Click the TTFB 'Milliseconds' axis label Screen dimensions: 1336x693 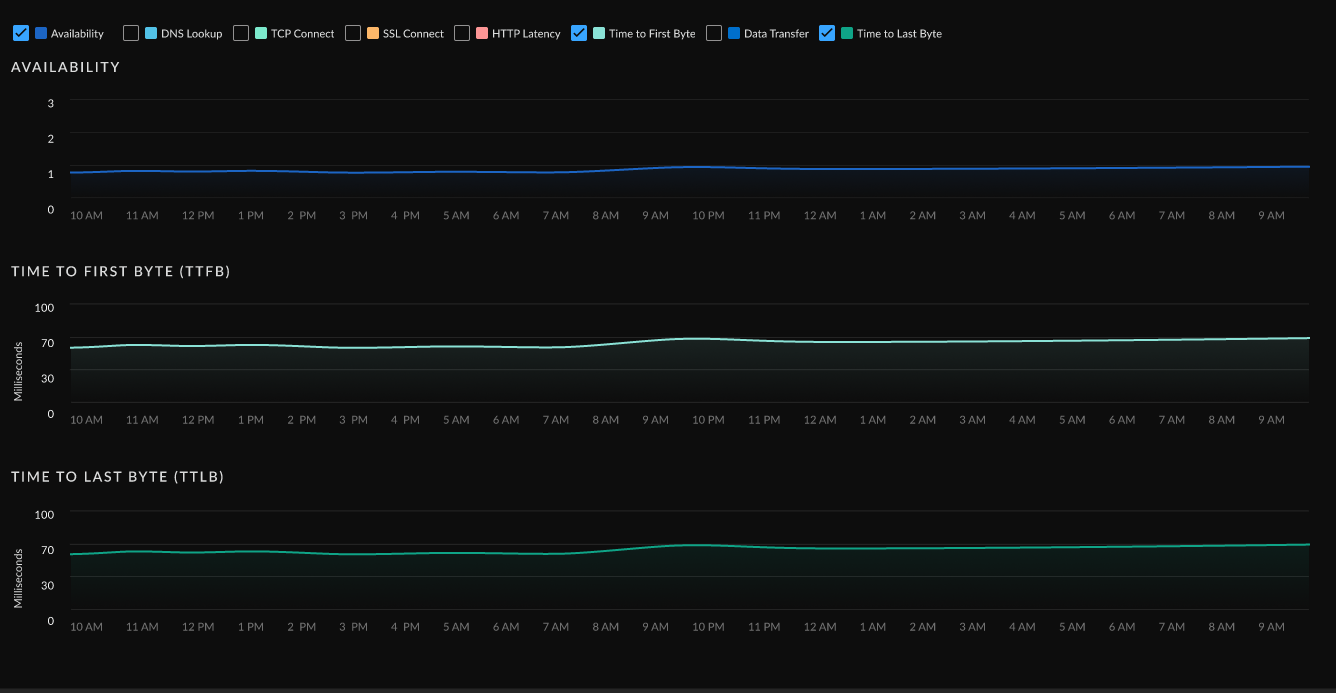[x=18, y=370]
